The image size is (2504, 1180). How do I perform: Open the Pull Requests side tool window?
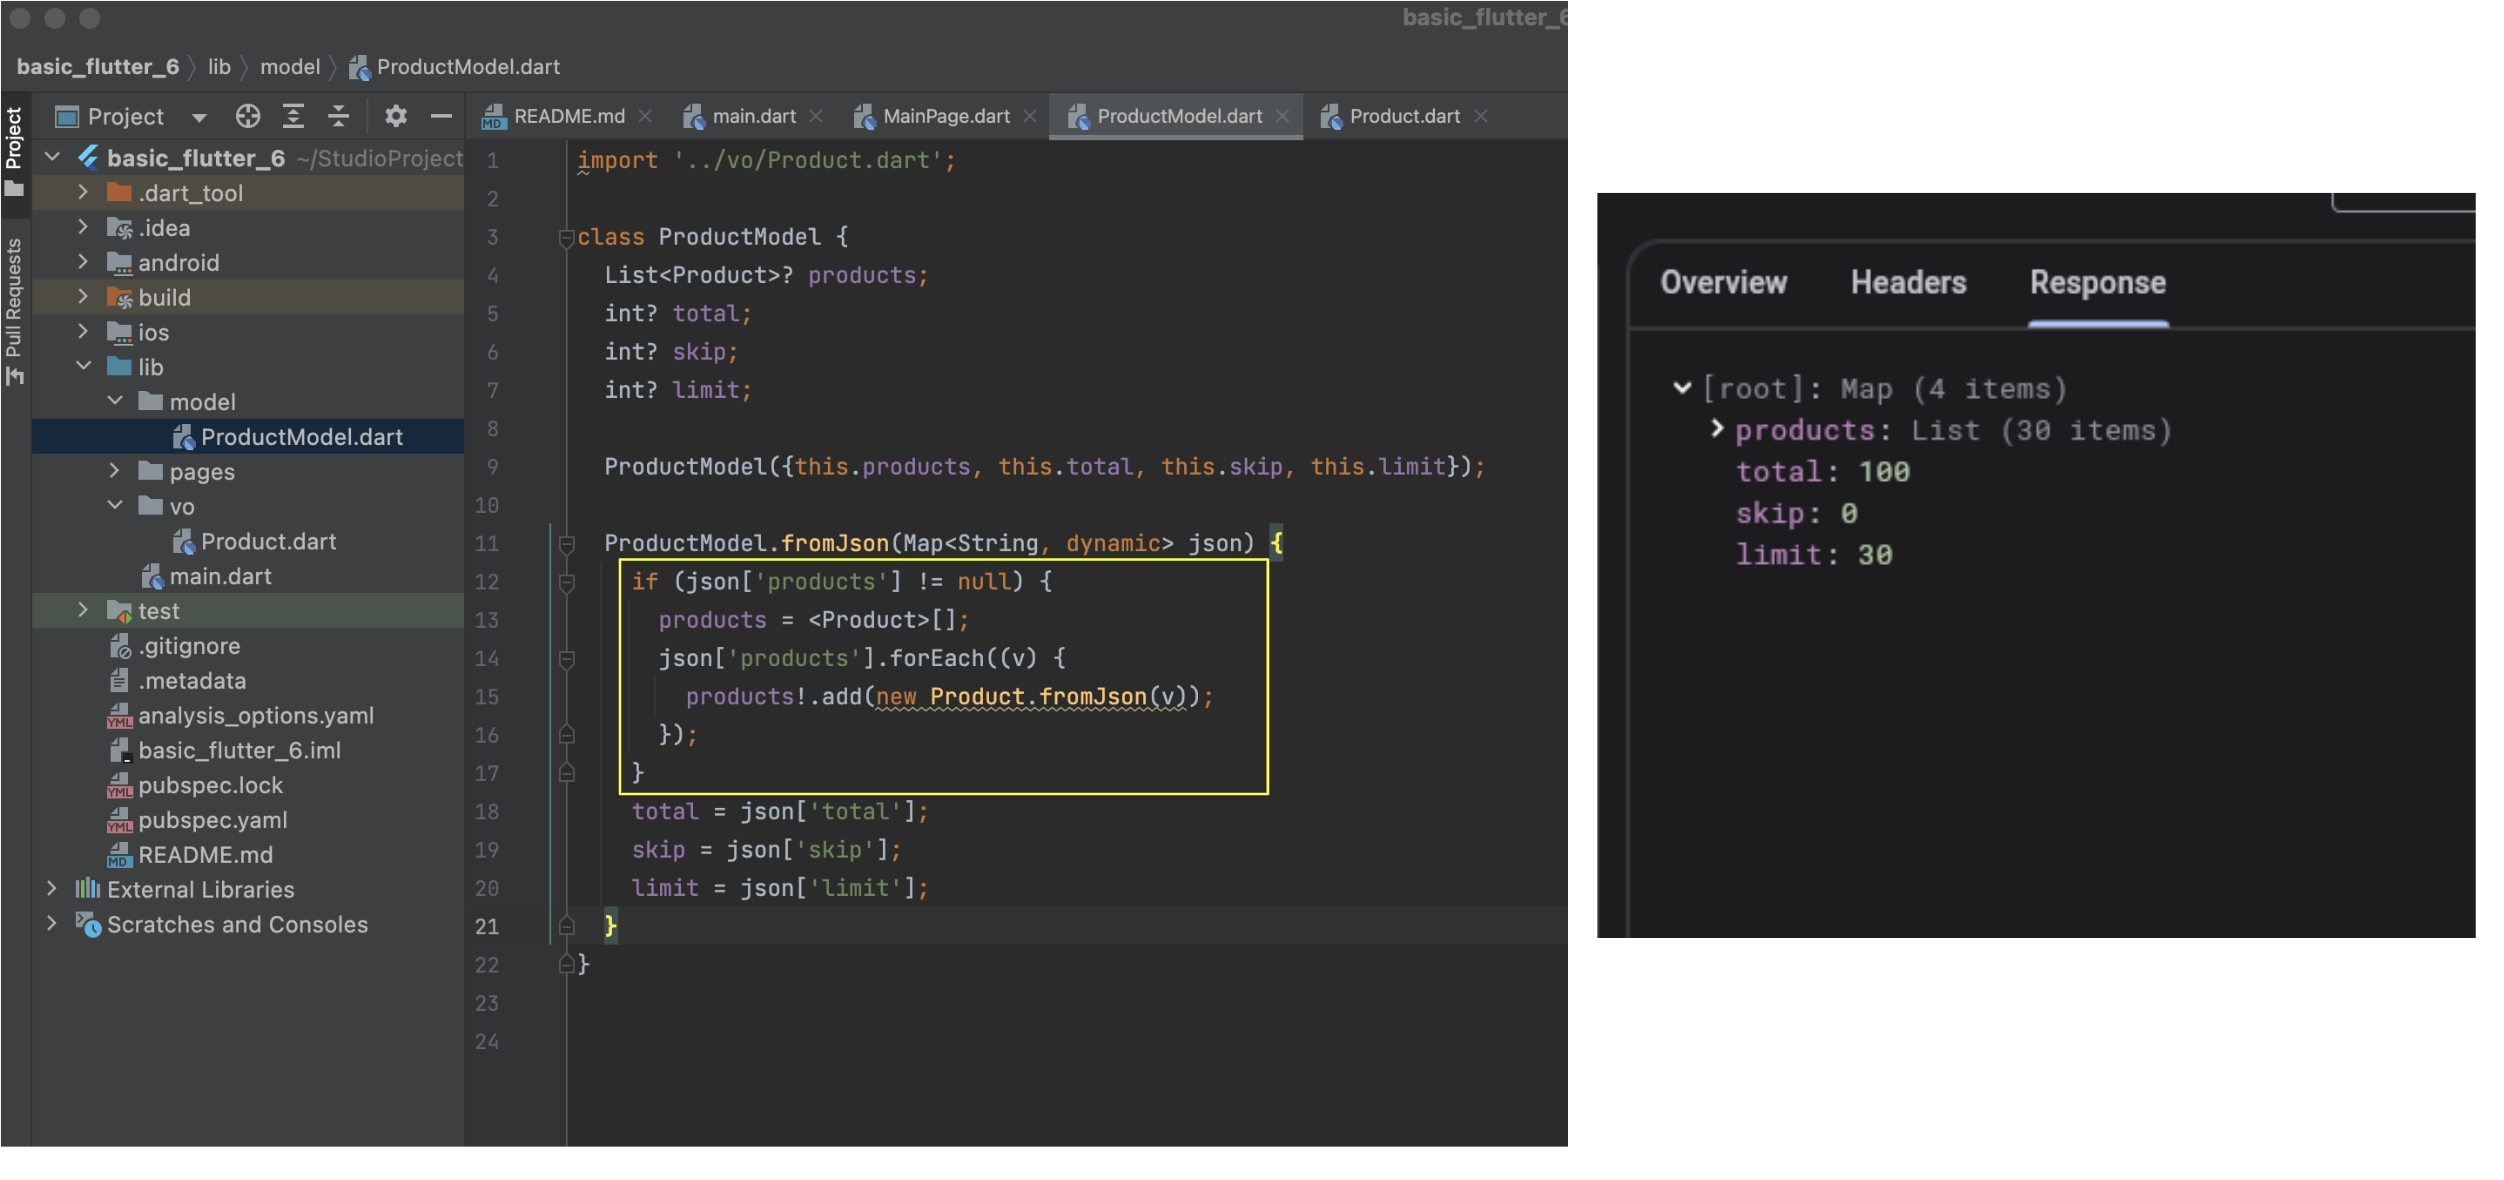coord(14,298)
